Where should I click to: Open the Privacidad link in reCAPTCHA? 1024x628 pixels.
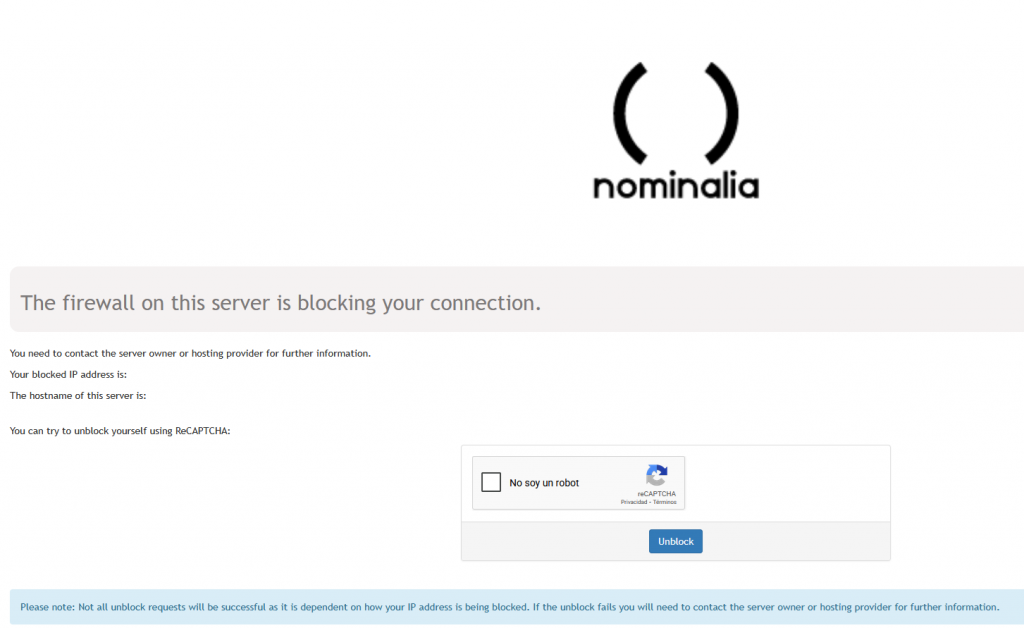point(634,502)
